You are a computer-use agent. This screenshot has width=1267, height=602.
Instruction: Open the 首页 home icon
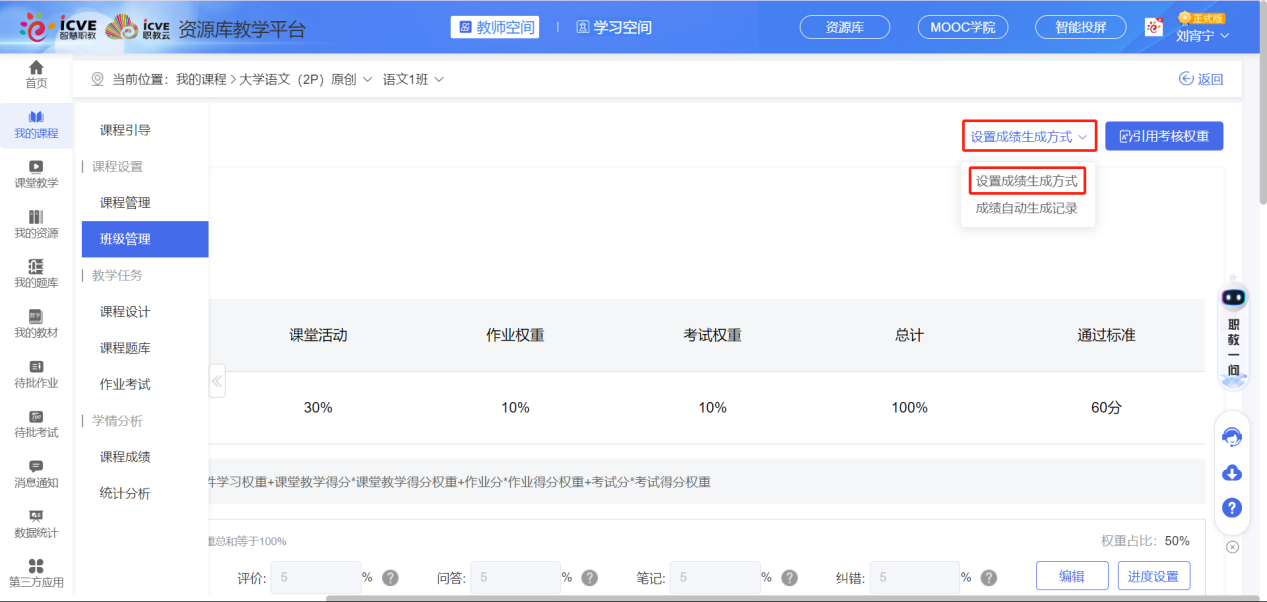(x=36, y=73)
